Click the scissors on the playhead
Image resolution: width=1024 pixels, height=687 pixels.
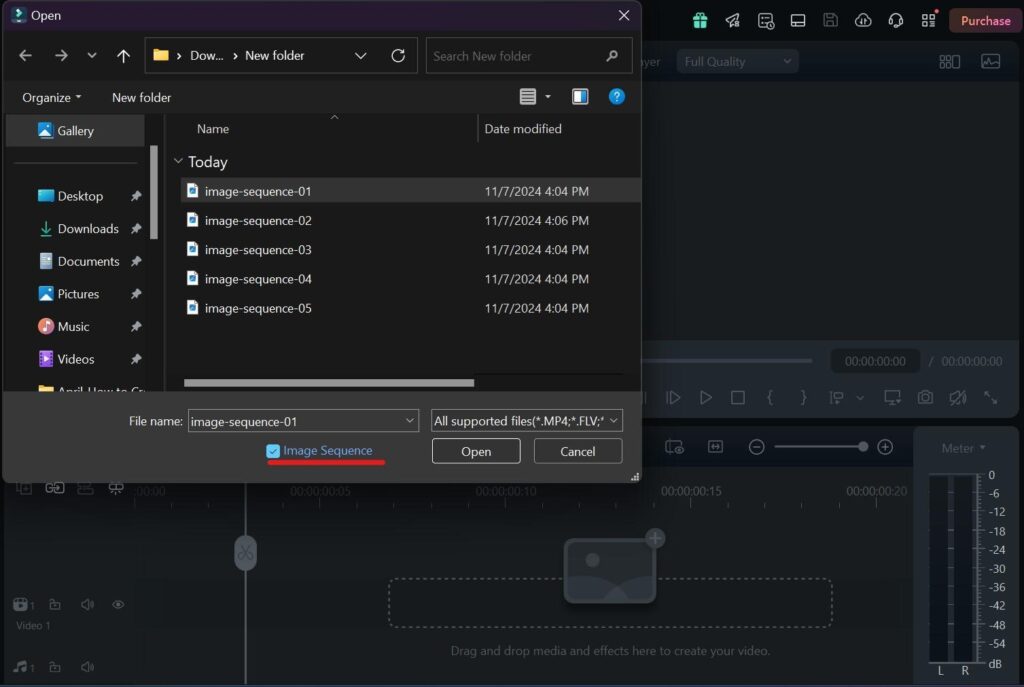coord(246,553)
